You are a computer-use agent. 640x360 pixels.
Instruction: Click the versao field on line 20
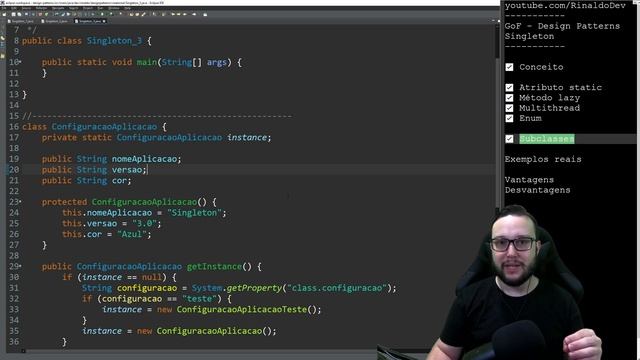[x=127, y=169]
